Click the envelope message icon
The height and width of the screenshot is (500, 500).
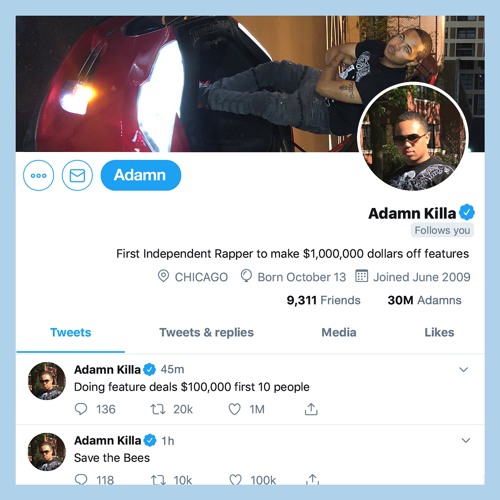(x=77, y=175)
